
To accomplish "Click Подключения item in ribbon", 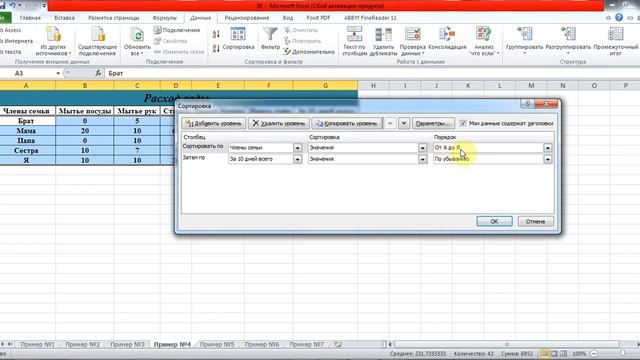I will (x=177, y=30).
